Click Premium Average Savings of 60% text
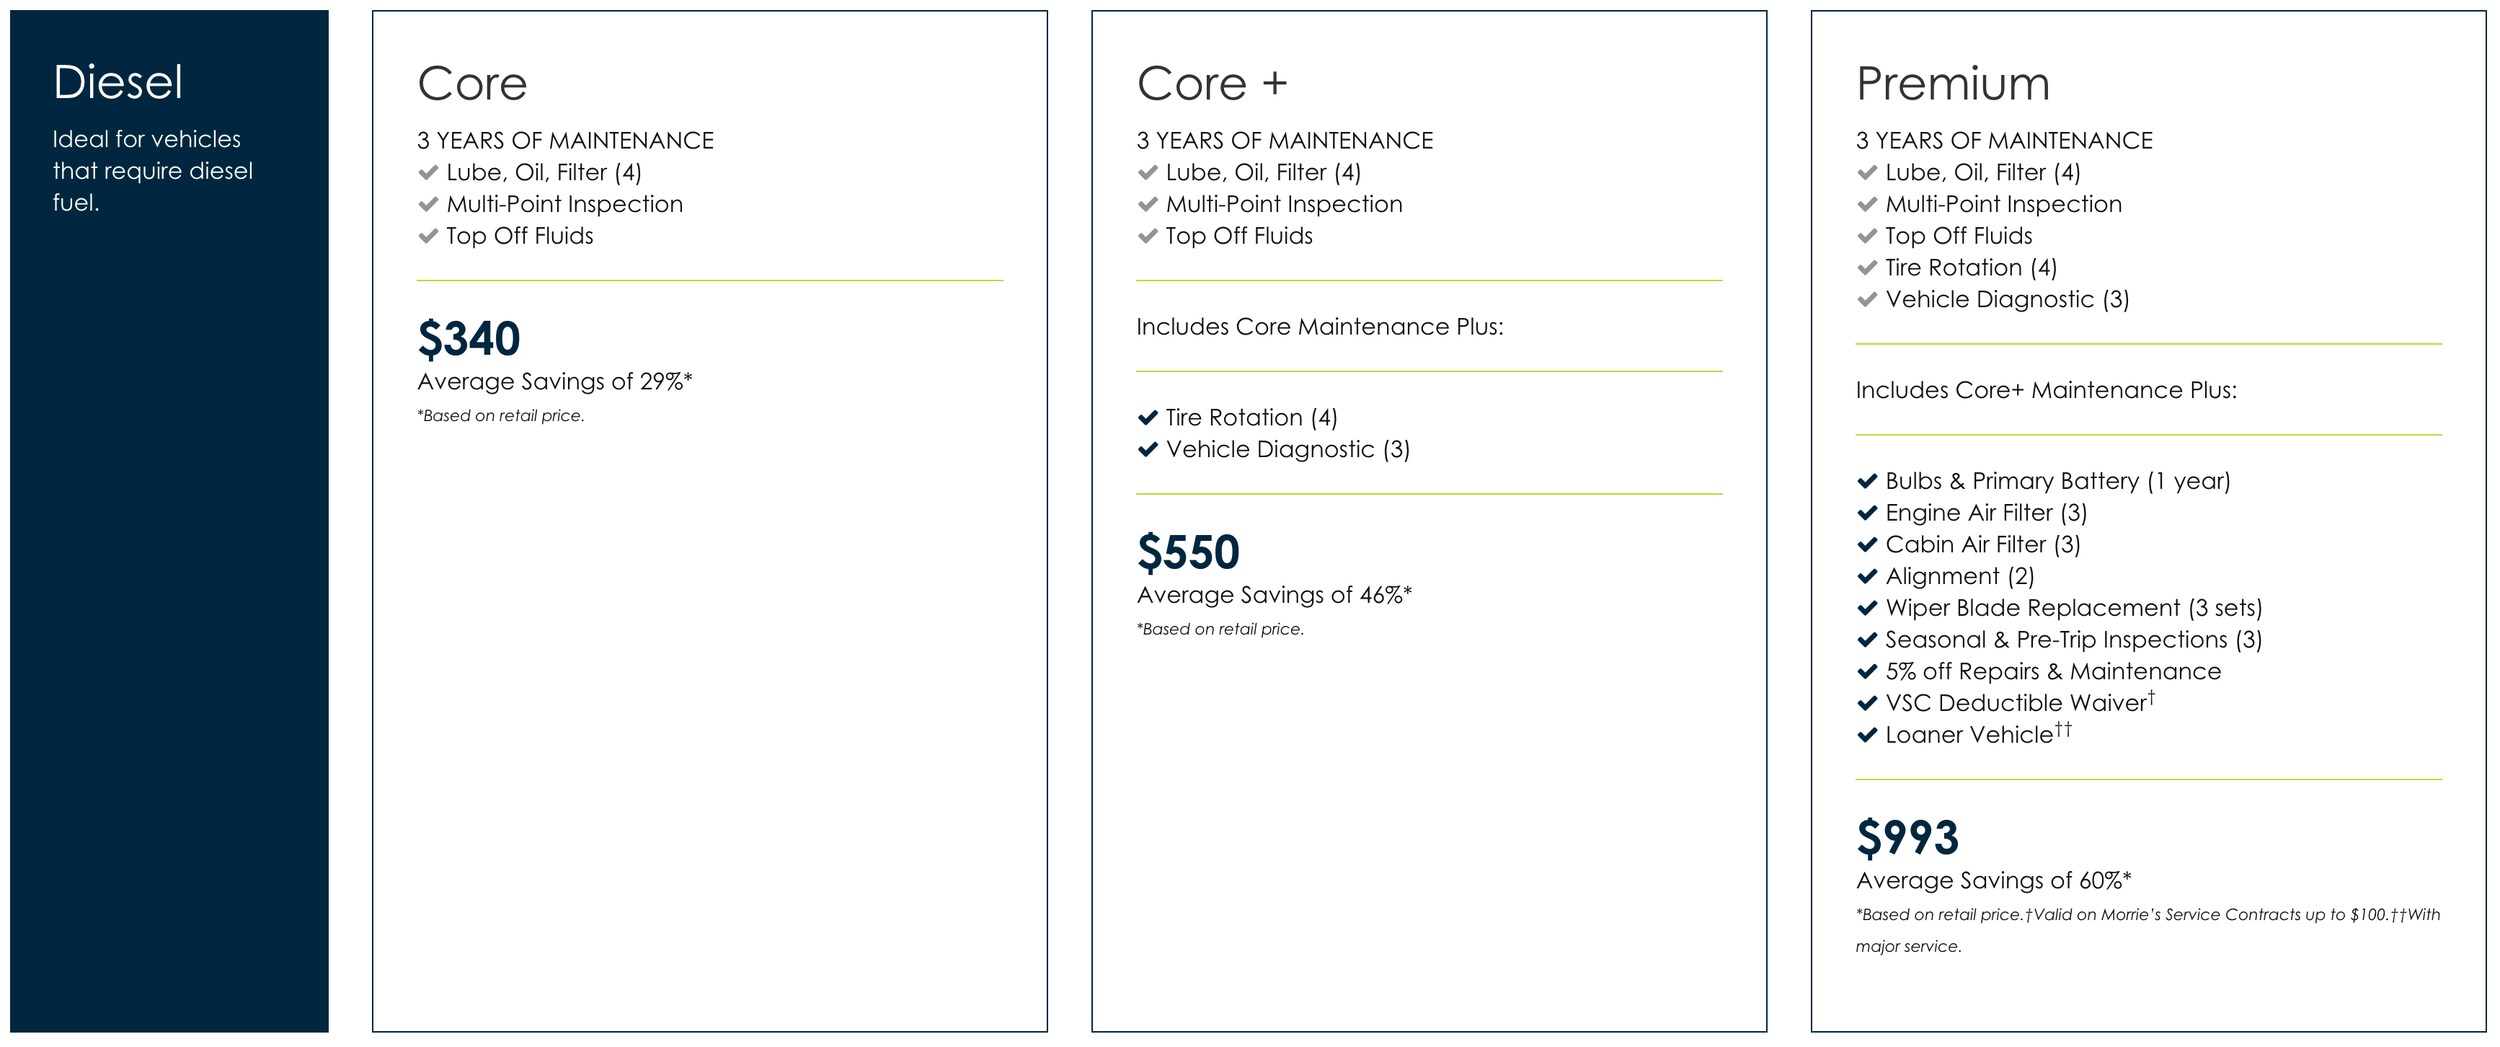This screenshot has height=1047, width=2500. (x=1994, y=881)
